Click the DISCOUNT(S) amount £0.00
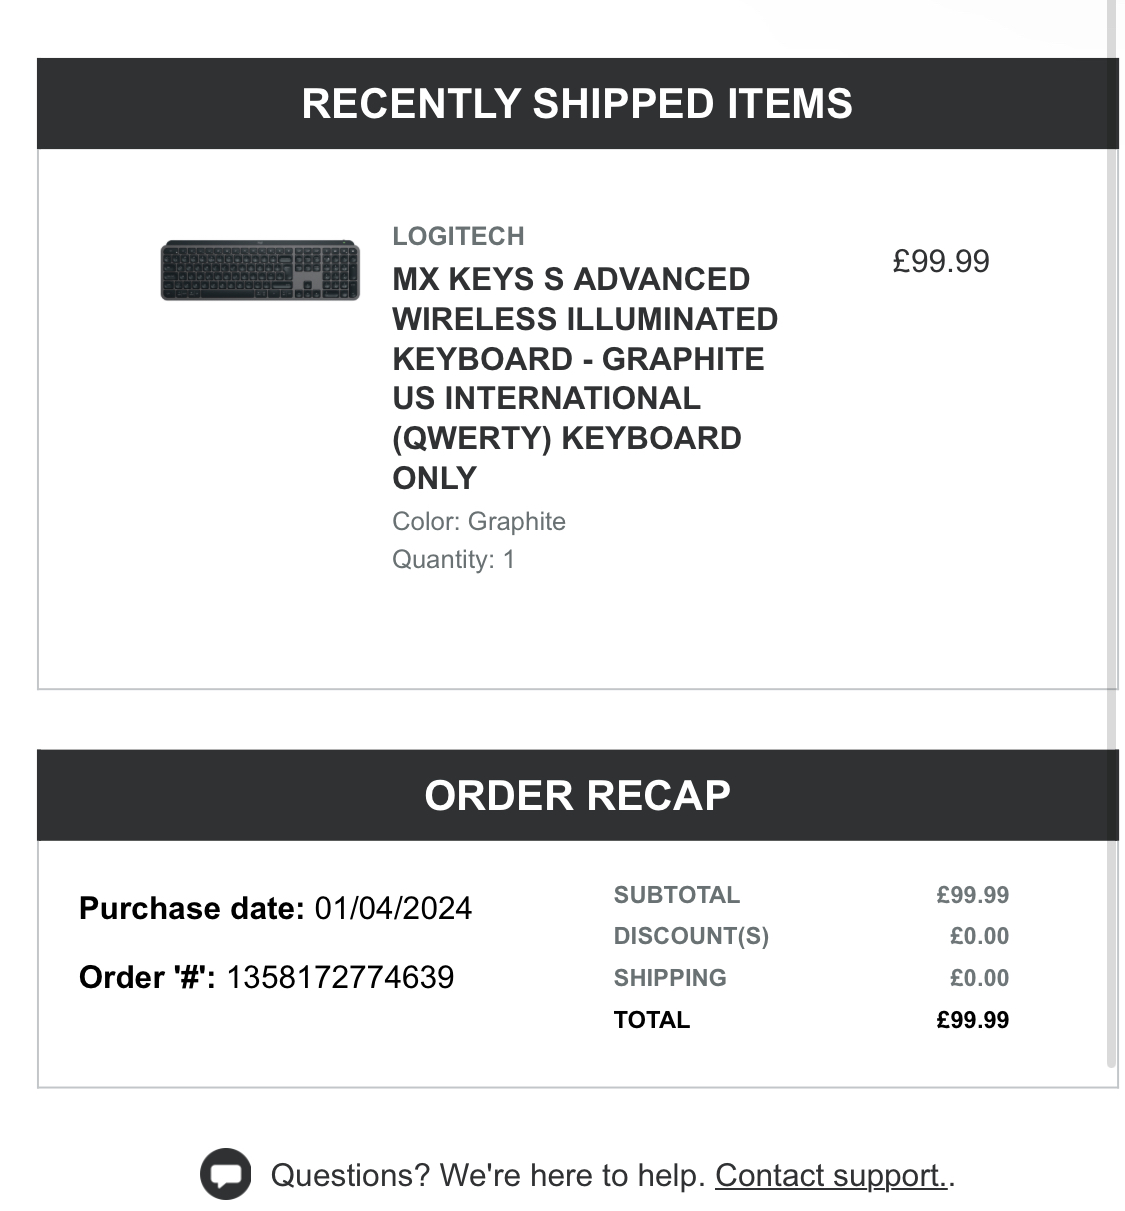The width and height of the screenshot is (1125, 1211). tap(979, 936)
